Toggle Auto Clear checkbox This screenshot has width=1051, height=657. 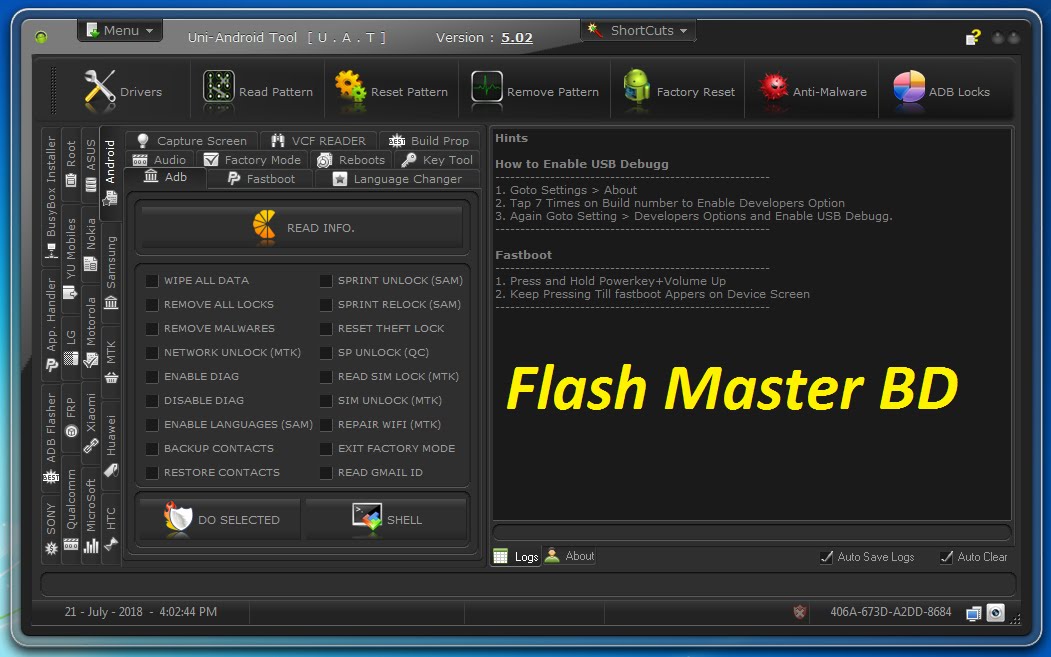point(946,557)
